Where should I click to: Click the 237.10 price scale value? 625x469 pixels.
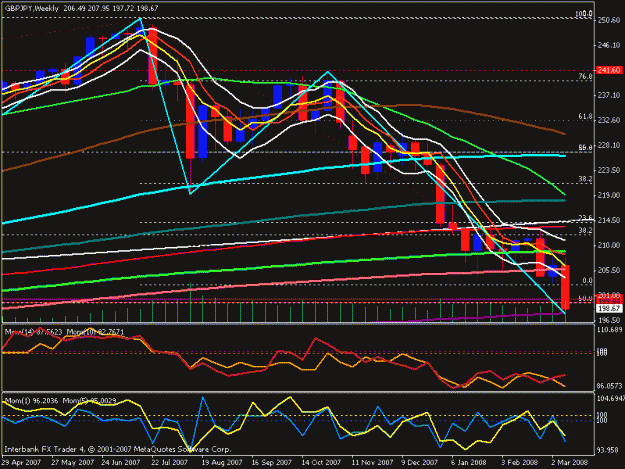tap(609, 95)
